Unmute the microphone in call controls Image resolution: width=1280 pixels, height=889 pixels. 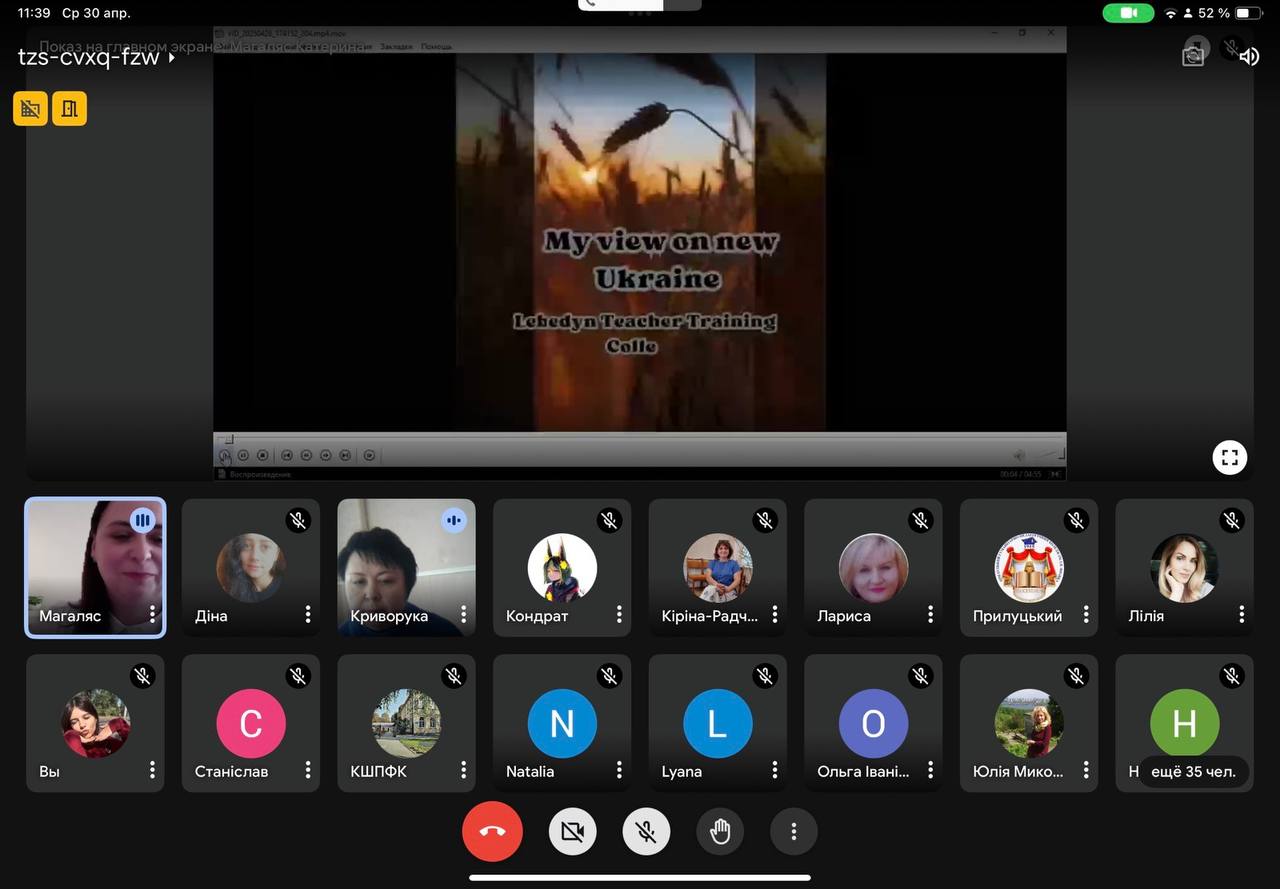coord(646,831)
